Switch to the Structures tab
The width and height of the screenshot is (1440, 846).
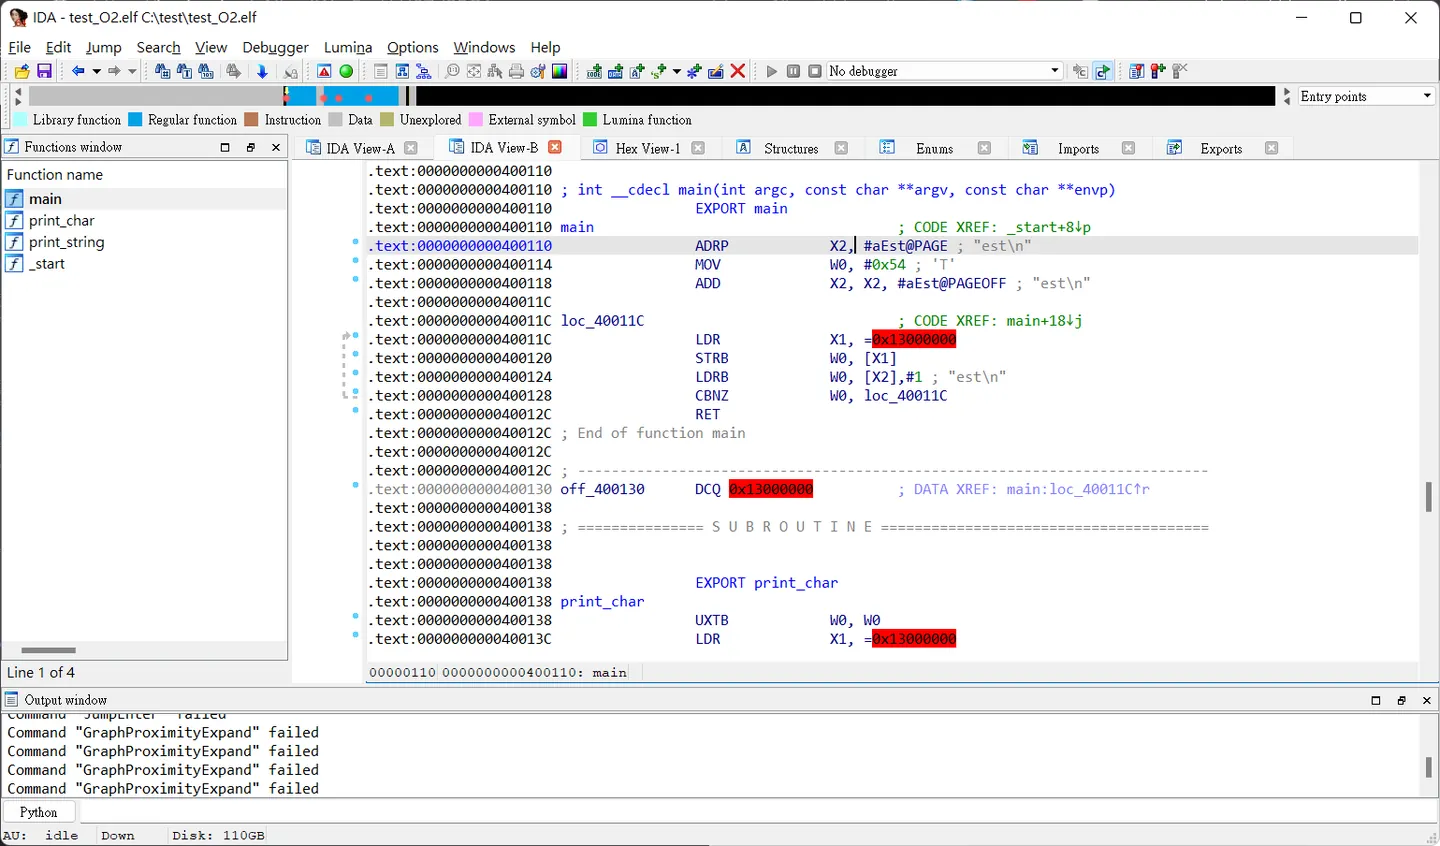(x=791, y=148)
